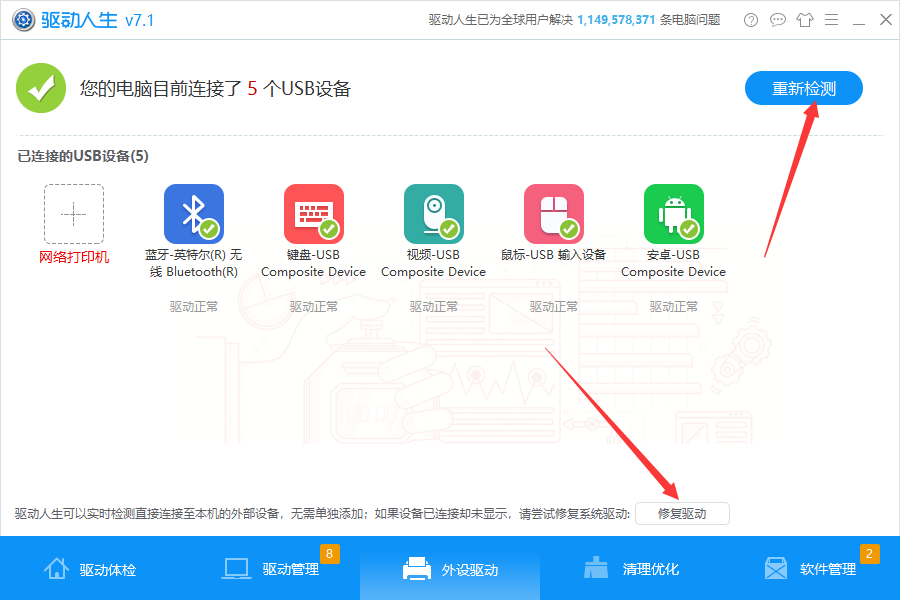Click the 鼠标-USB 输入设备 name
900x600 pixels.
(553, 254)
